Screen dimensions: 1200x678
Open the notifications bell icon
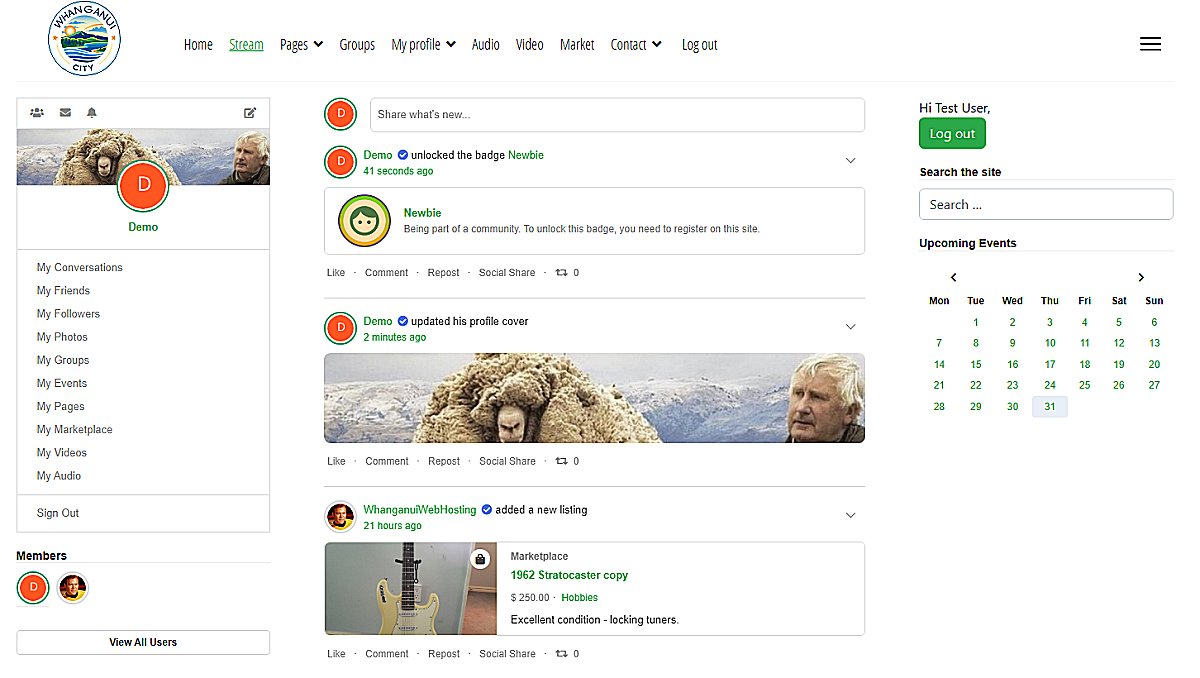pos(92,113)
